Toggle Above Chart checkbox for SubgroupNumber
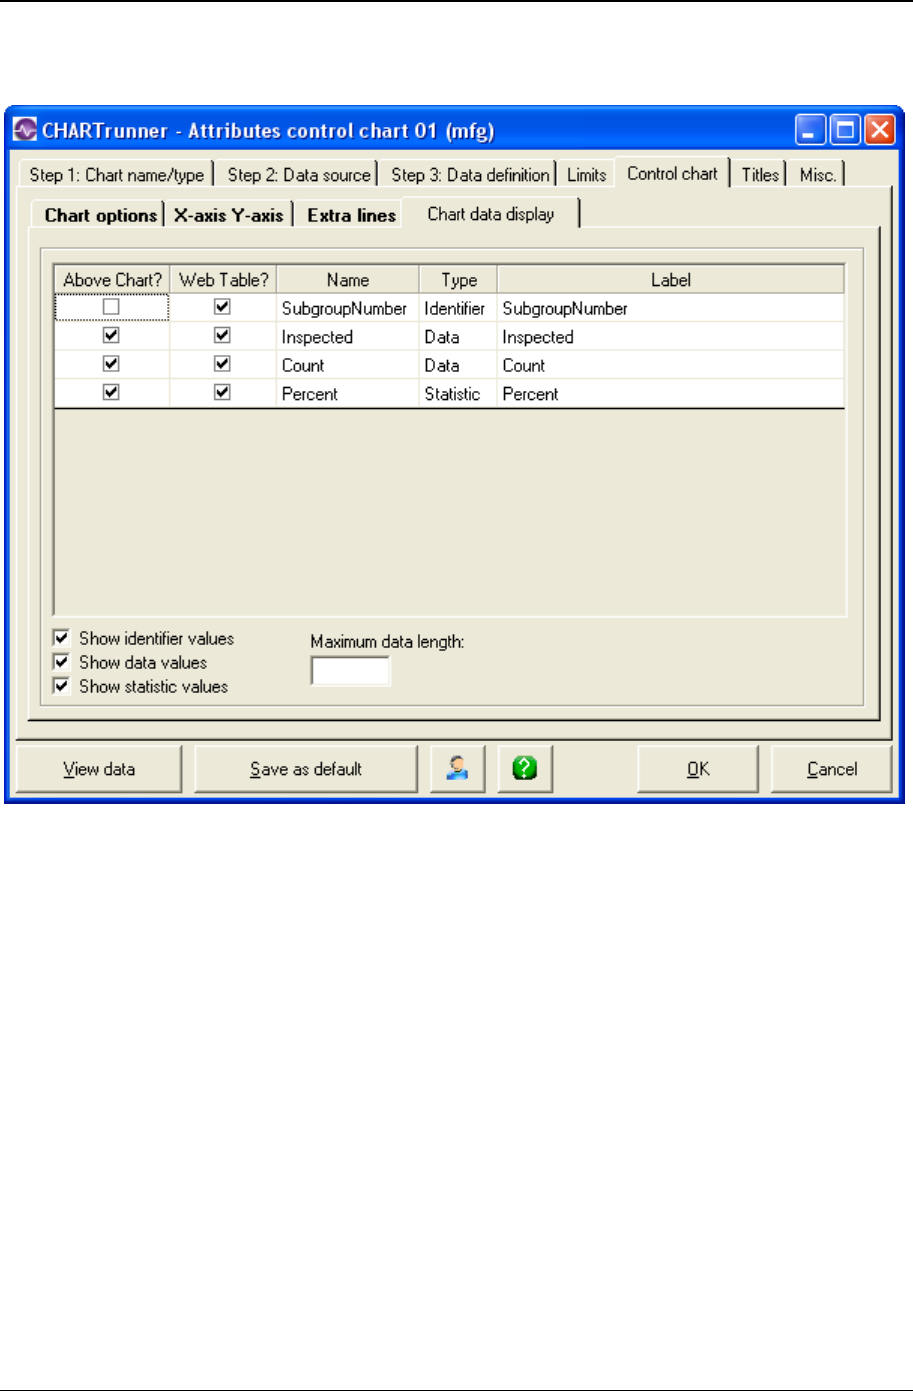The height and width of the screenshot is (1391, 913). coord(111,308)
